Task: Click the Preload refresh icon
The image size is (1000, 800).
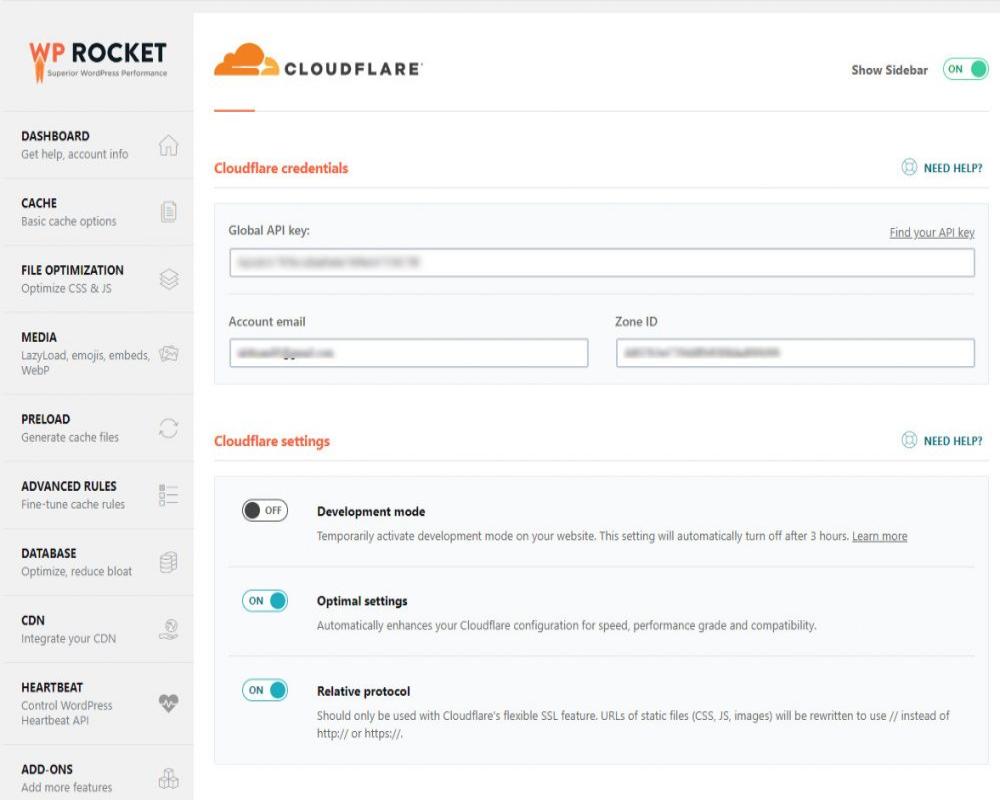Action: pos(169,428)
